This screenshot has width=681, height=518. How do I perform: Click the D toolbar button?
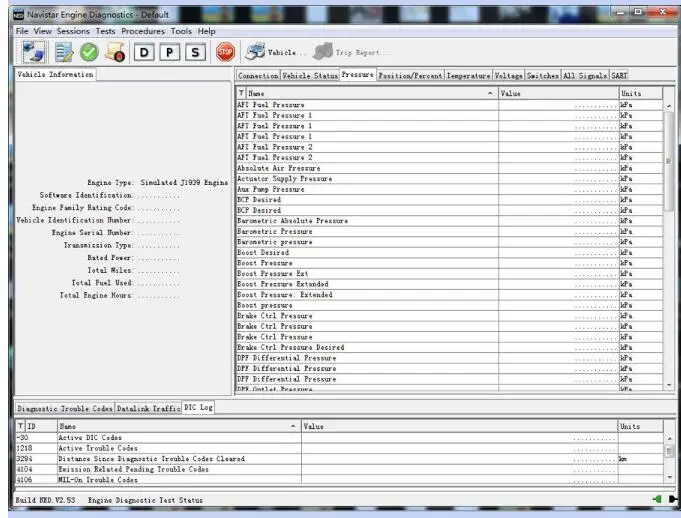[x=144, y=53]
